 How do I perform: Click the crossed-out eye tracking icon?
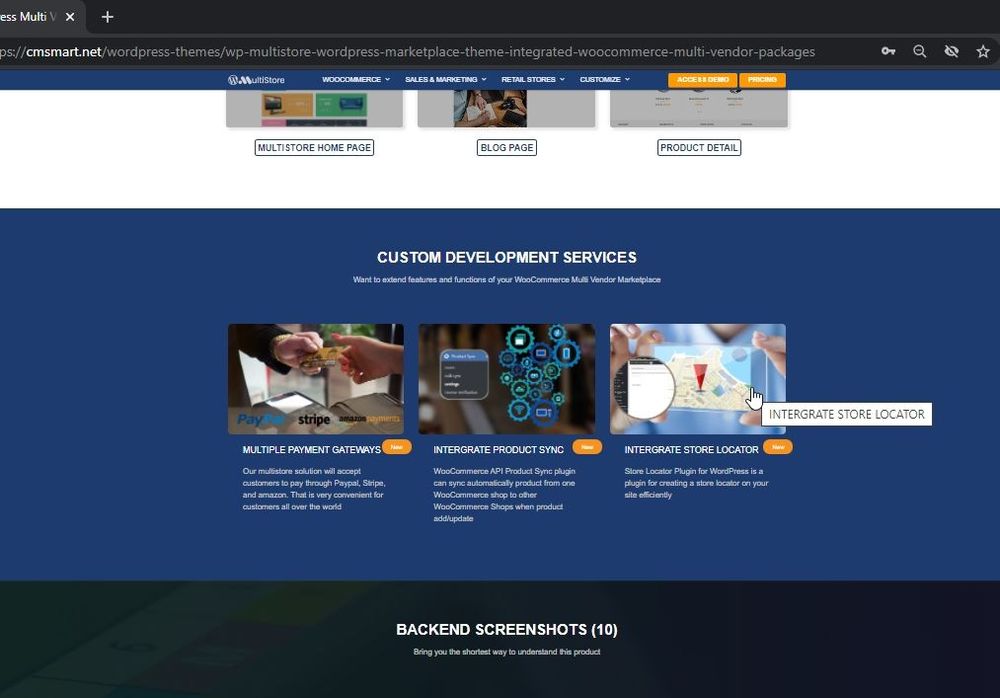tap(951, 51)
